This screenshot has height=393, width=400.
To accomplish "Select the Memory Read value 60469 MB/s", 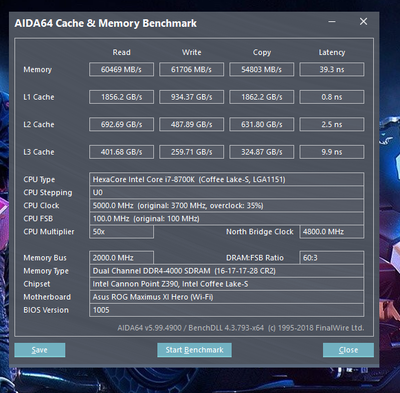I will 121,69.
